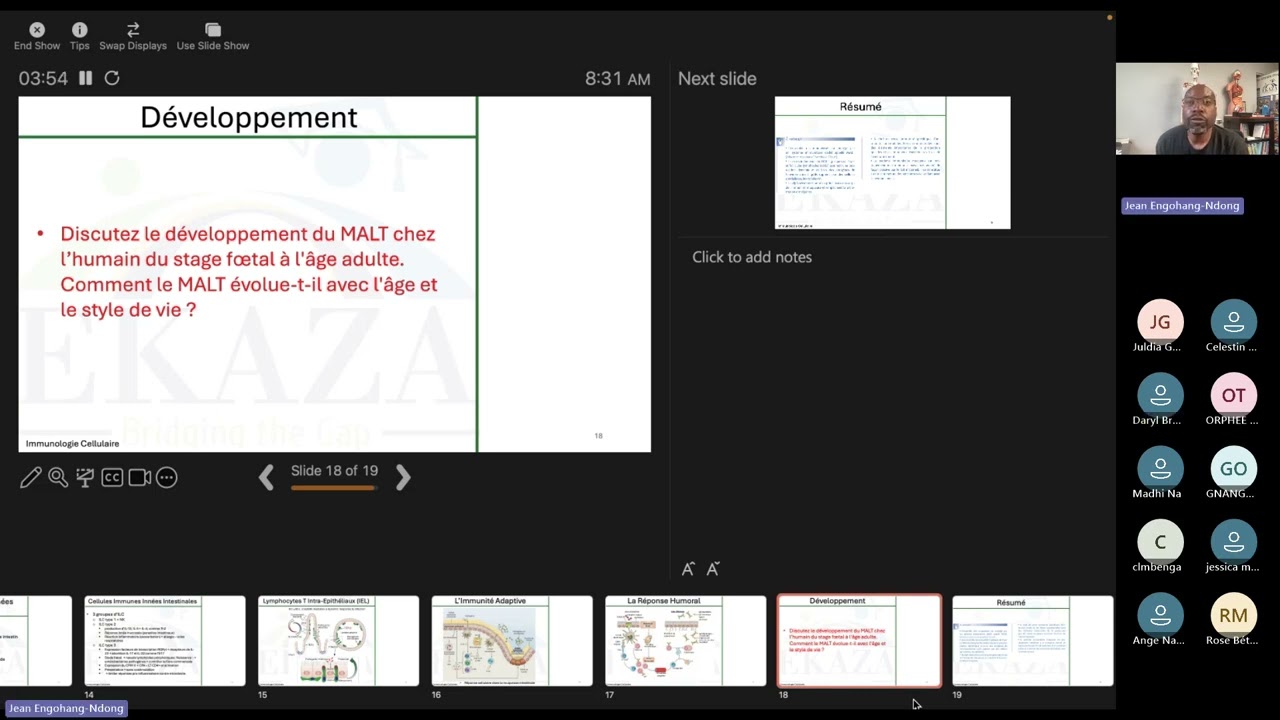Screen dimensions: 1280x720
Task: Click the 8:31 AM clock
Action: [618, 79]
